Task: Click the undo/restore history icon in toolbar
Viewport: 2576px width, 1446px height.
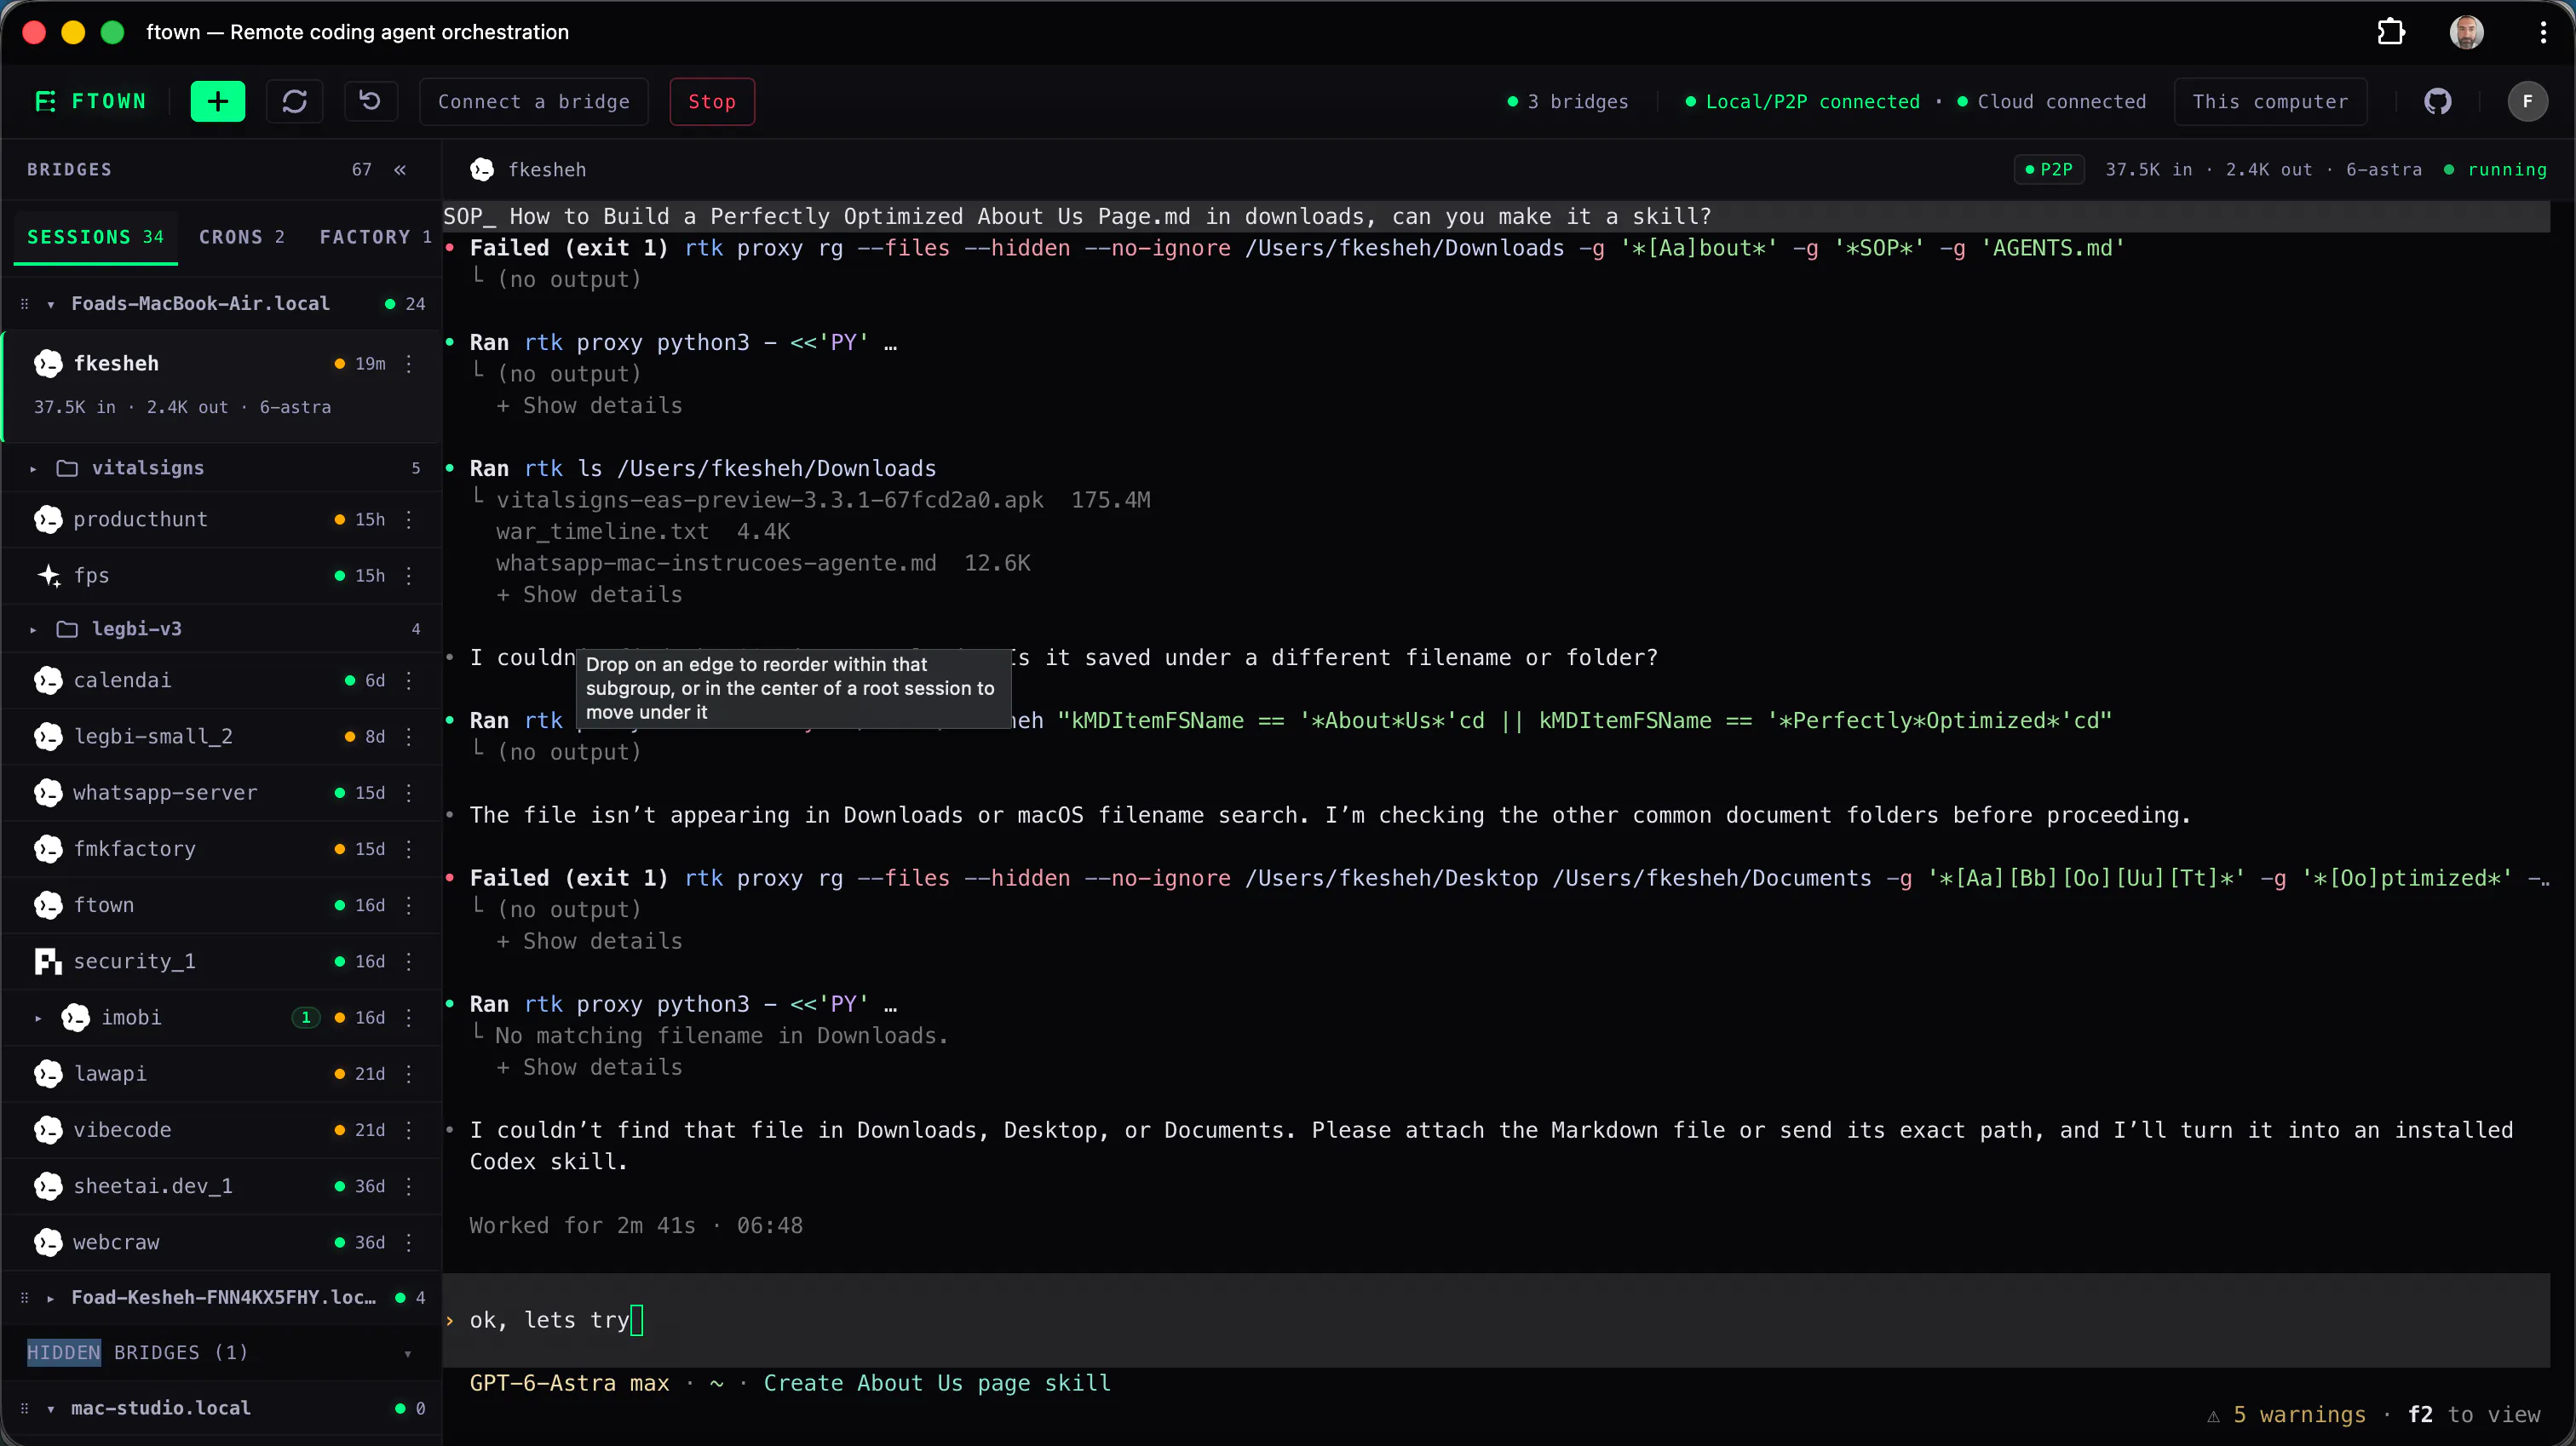Action: pos(370,101)
